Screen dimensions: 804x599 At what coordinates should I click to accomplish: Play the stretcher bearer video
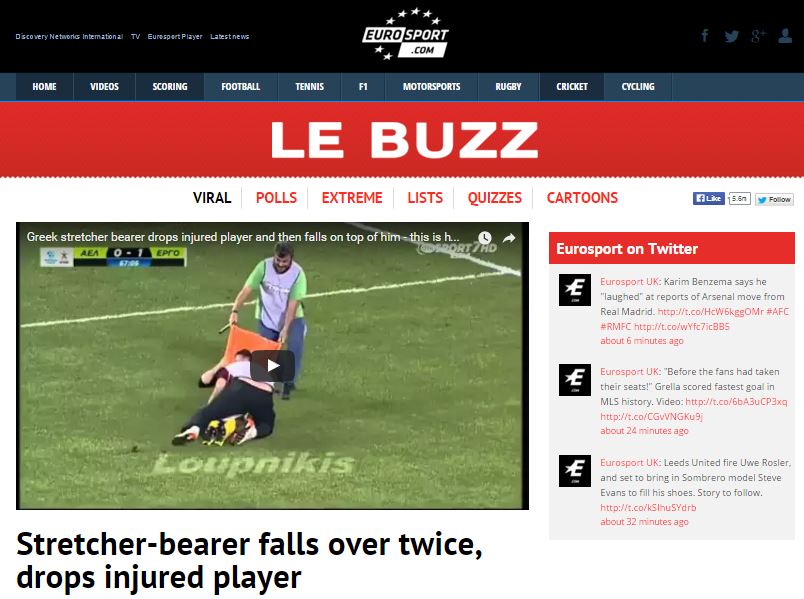tap(273, 366)
